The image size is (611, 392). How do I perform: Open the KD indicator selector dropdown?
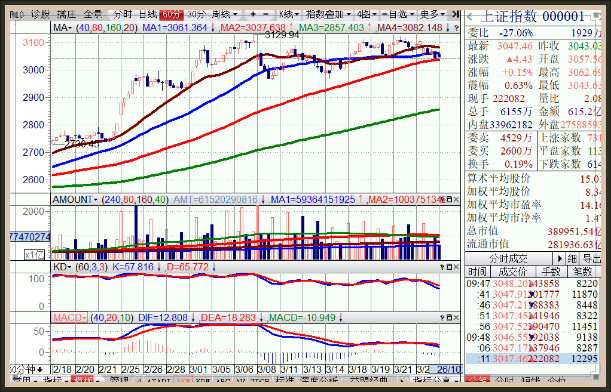coord(62,267)
